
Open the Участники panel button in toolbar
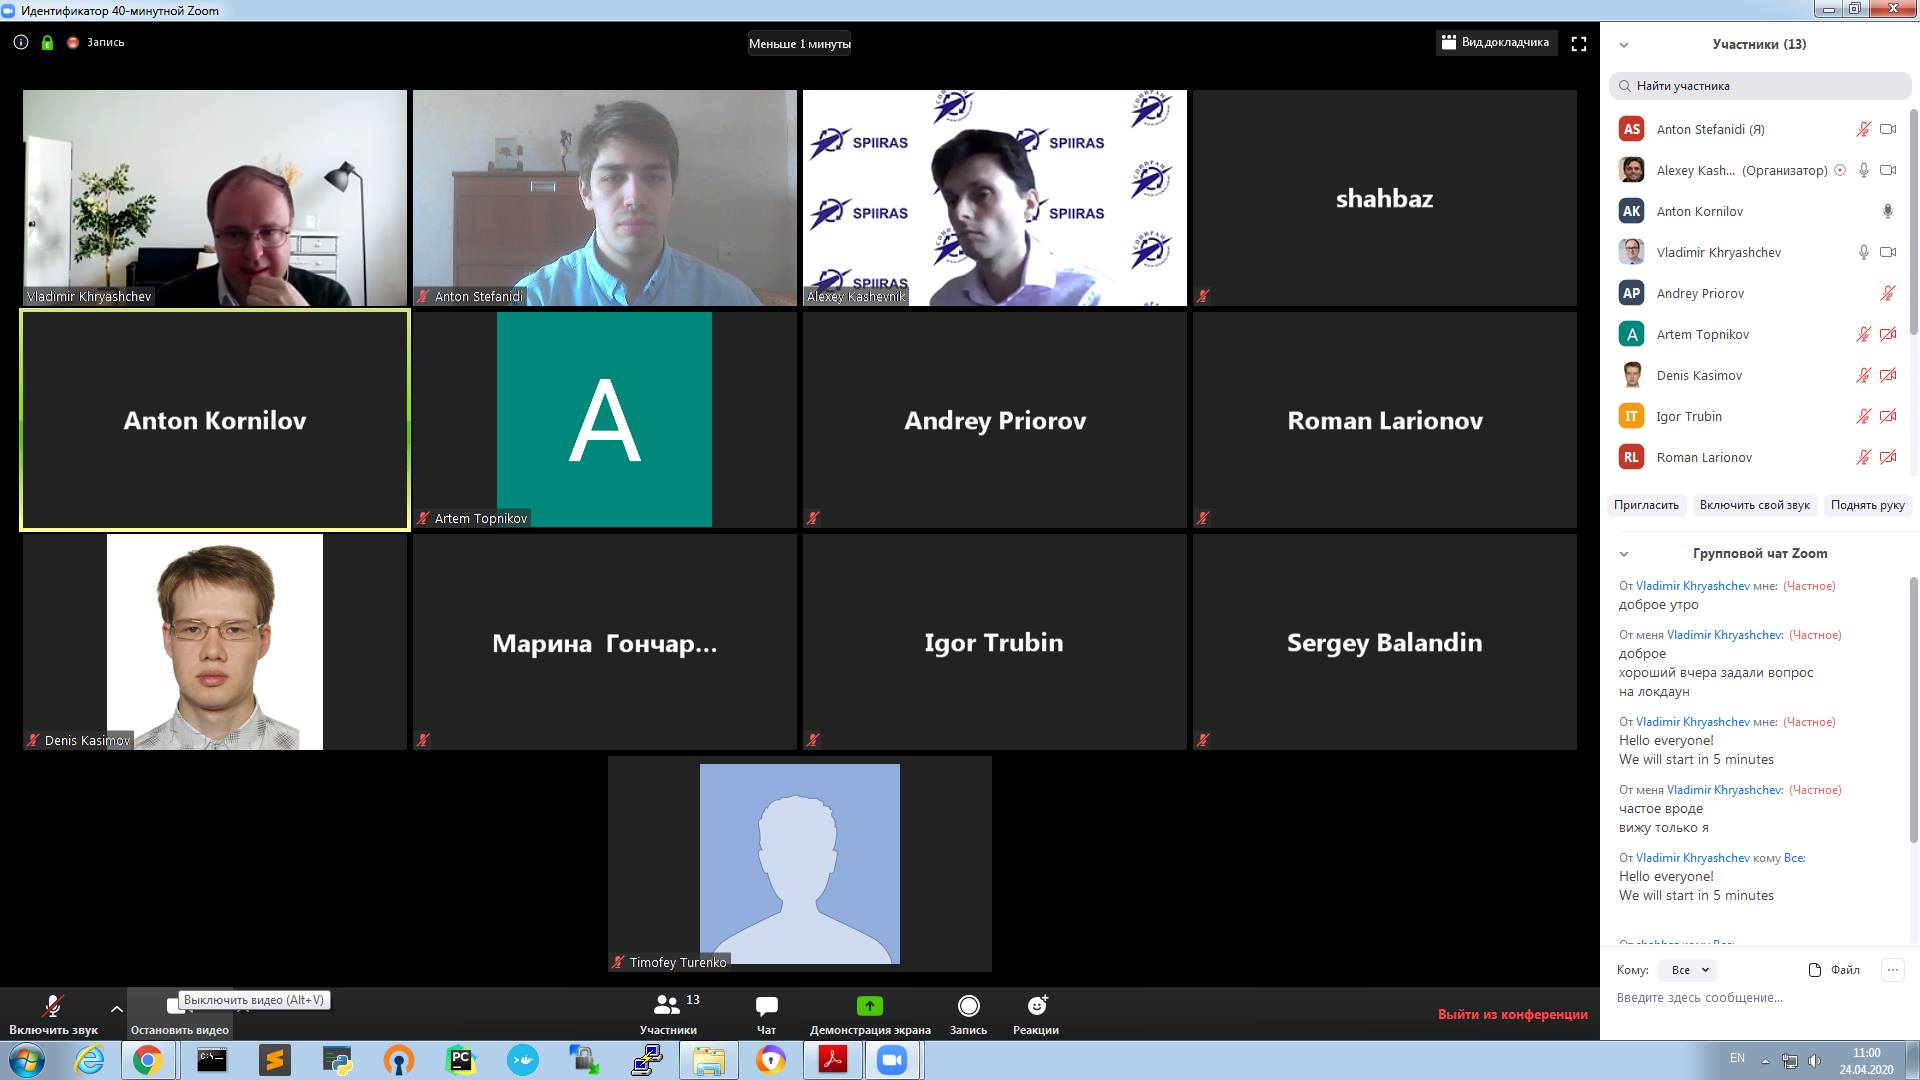click(x=669, y=1014)
